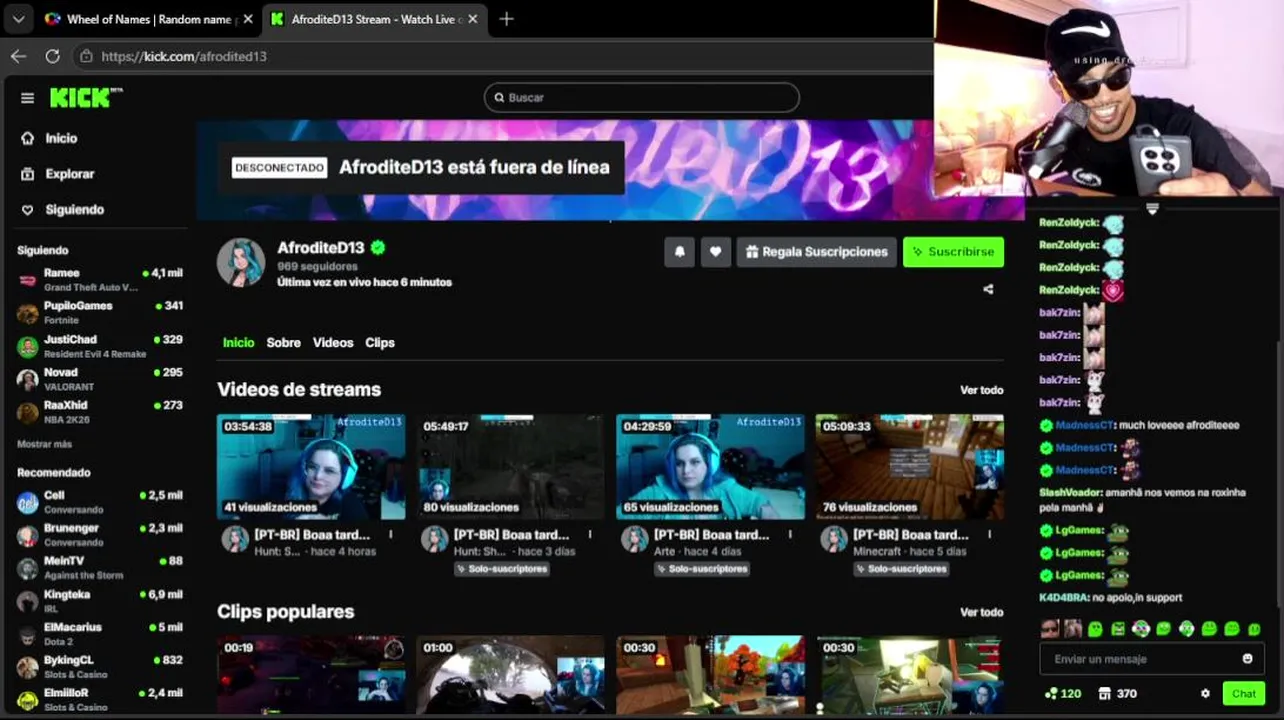Expand Mostrar más in Siguiendo list
Viewport: 1284px width, 720px height.
pos(44,444)
